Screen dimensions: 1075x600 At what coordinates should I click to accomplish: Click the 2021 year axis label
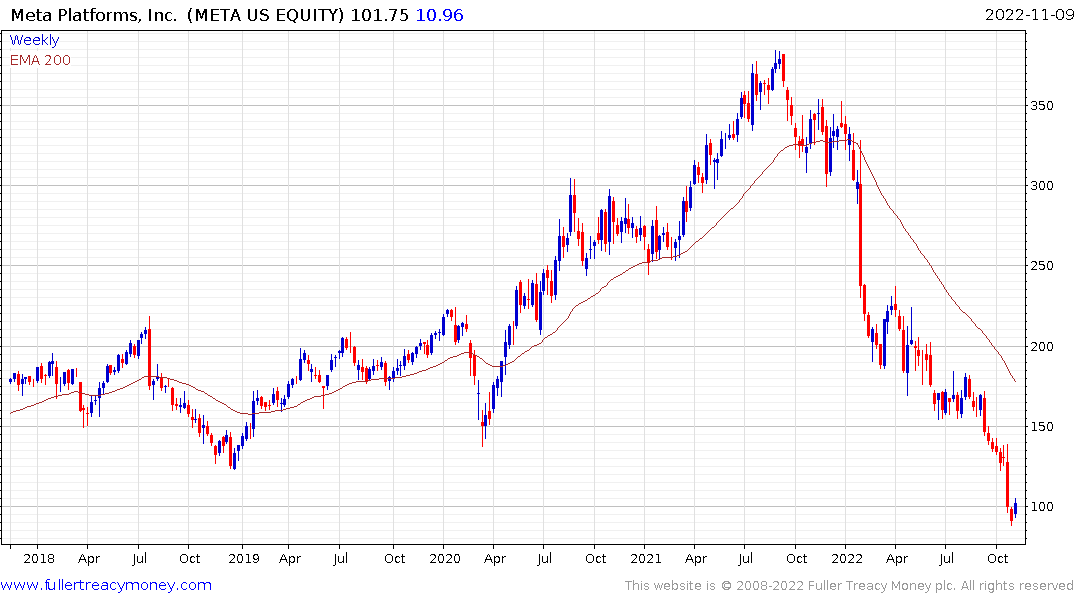point(646,558)
